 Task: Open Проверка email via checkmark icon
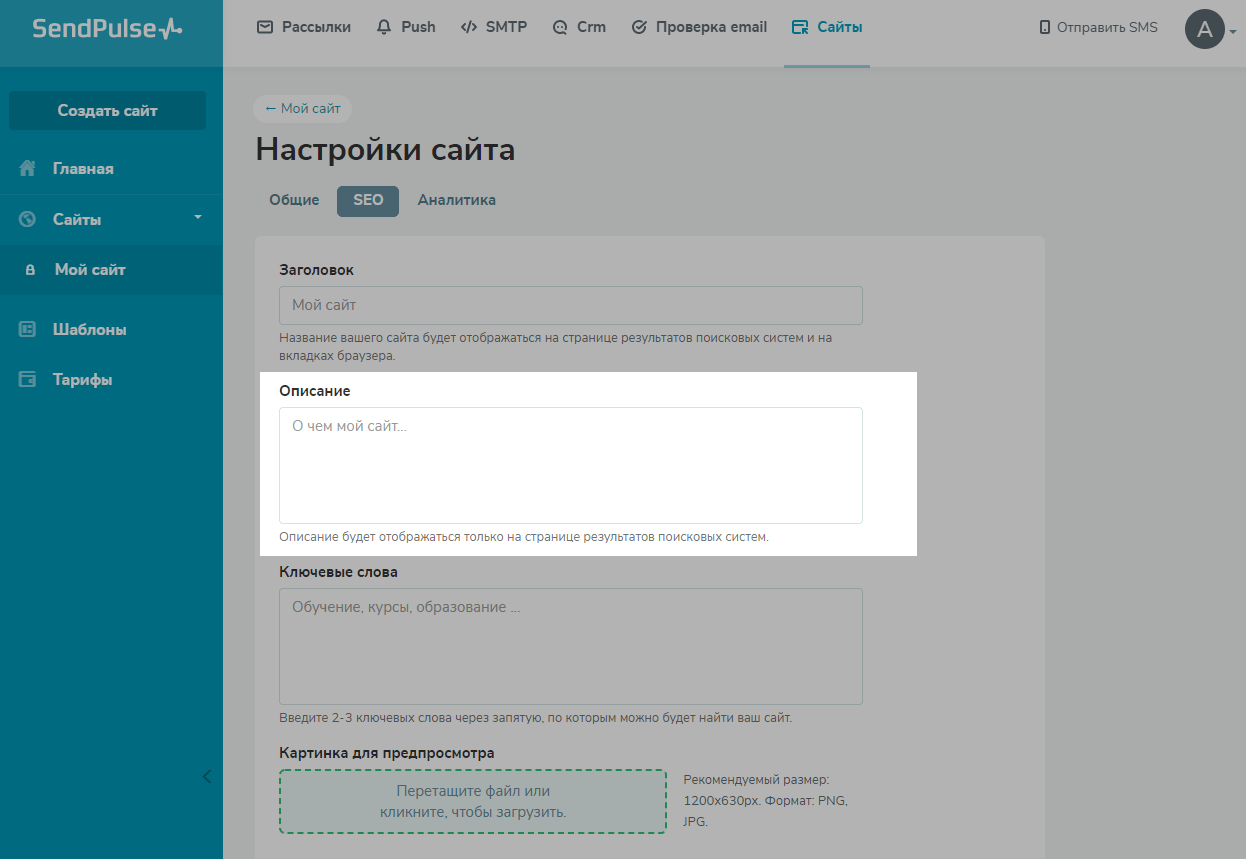coord(637,27)
